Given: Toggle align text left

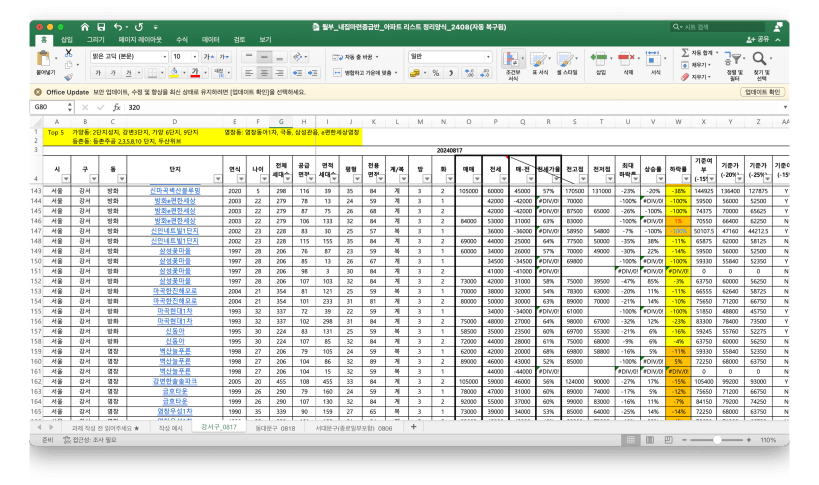Looking at the screenshot, I should pyautogui.click(x=249, y=73).
